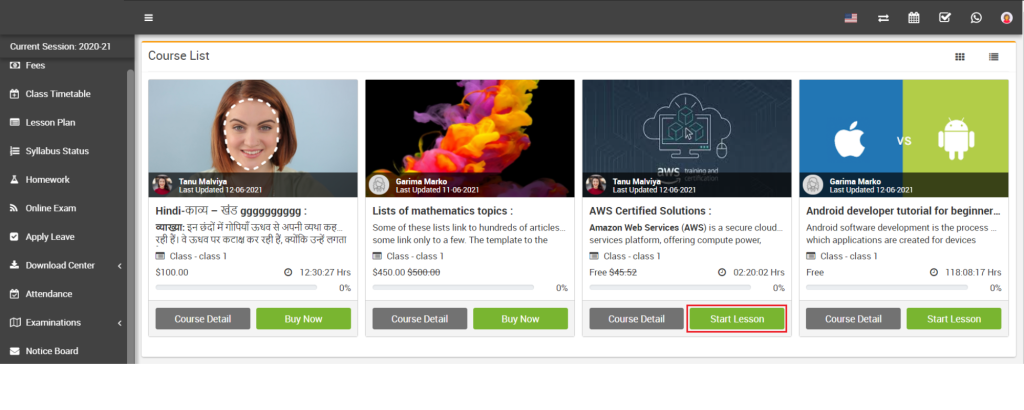The width and height of the screenshot is (1024, 410).
Task: Buy Now the mathematics topics course
Action: coord(520,319)
